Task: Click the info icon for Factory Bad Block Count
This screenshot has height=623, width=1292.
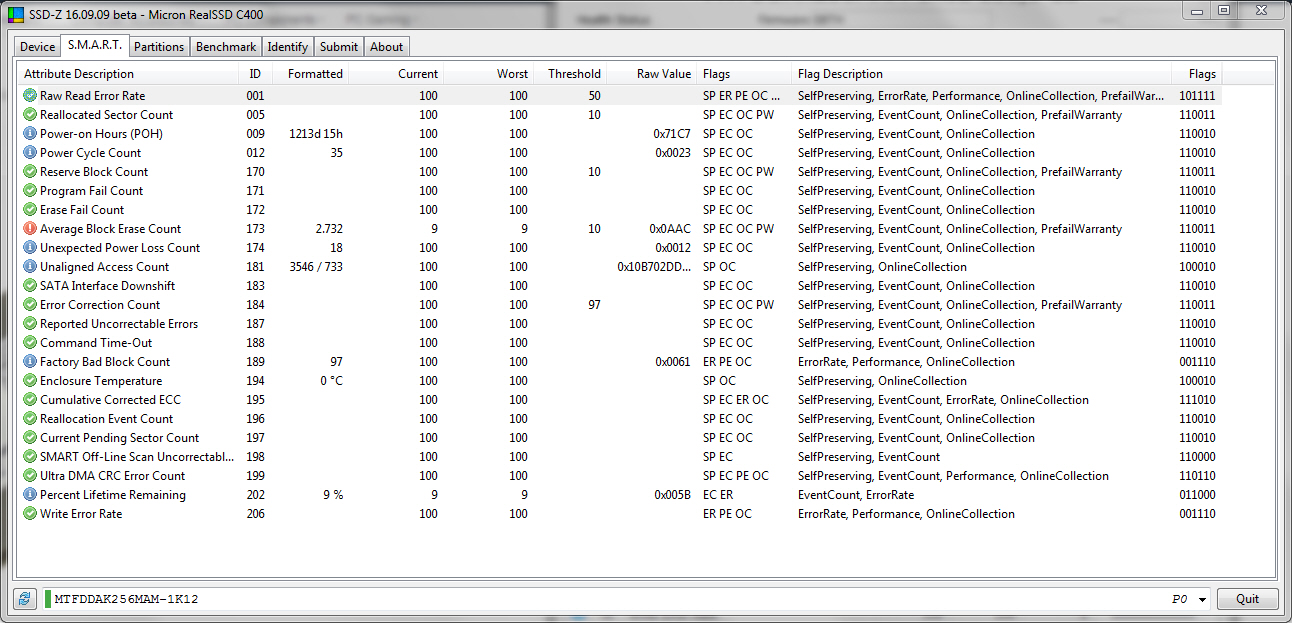Action: (x=30, y=362)
